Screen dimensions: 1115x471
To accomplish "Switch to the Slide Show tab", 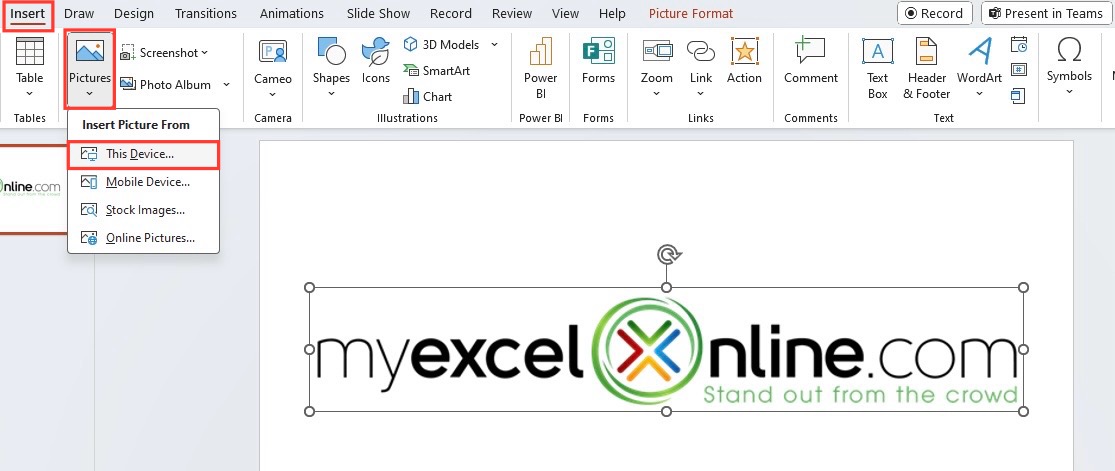I will 378,14.
